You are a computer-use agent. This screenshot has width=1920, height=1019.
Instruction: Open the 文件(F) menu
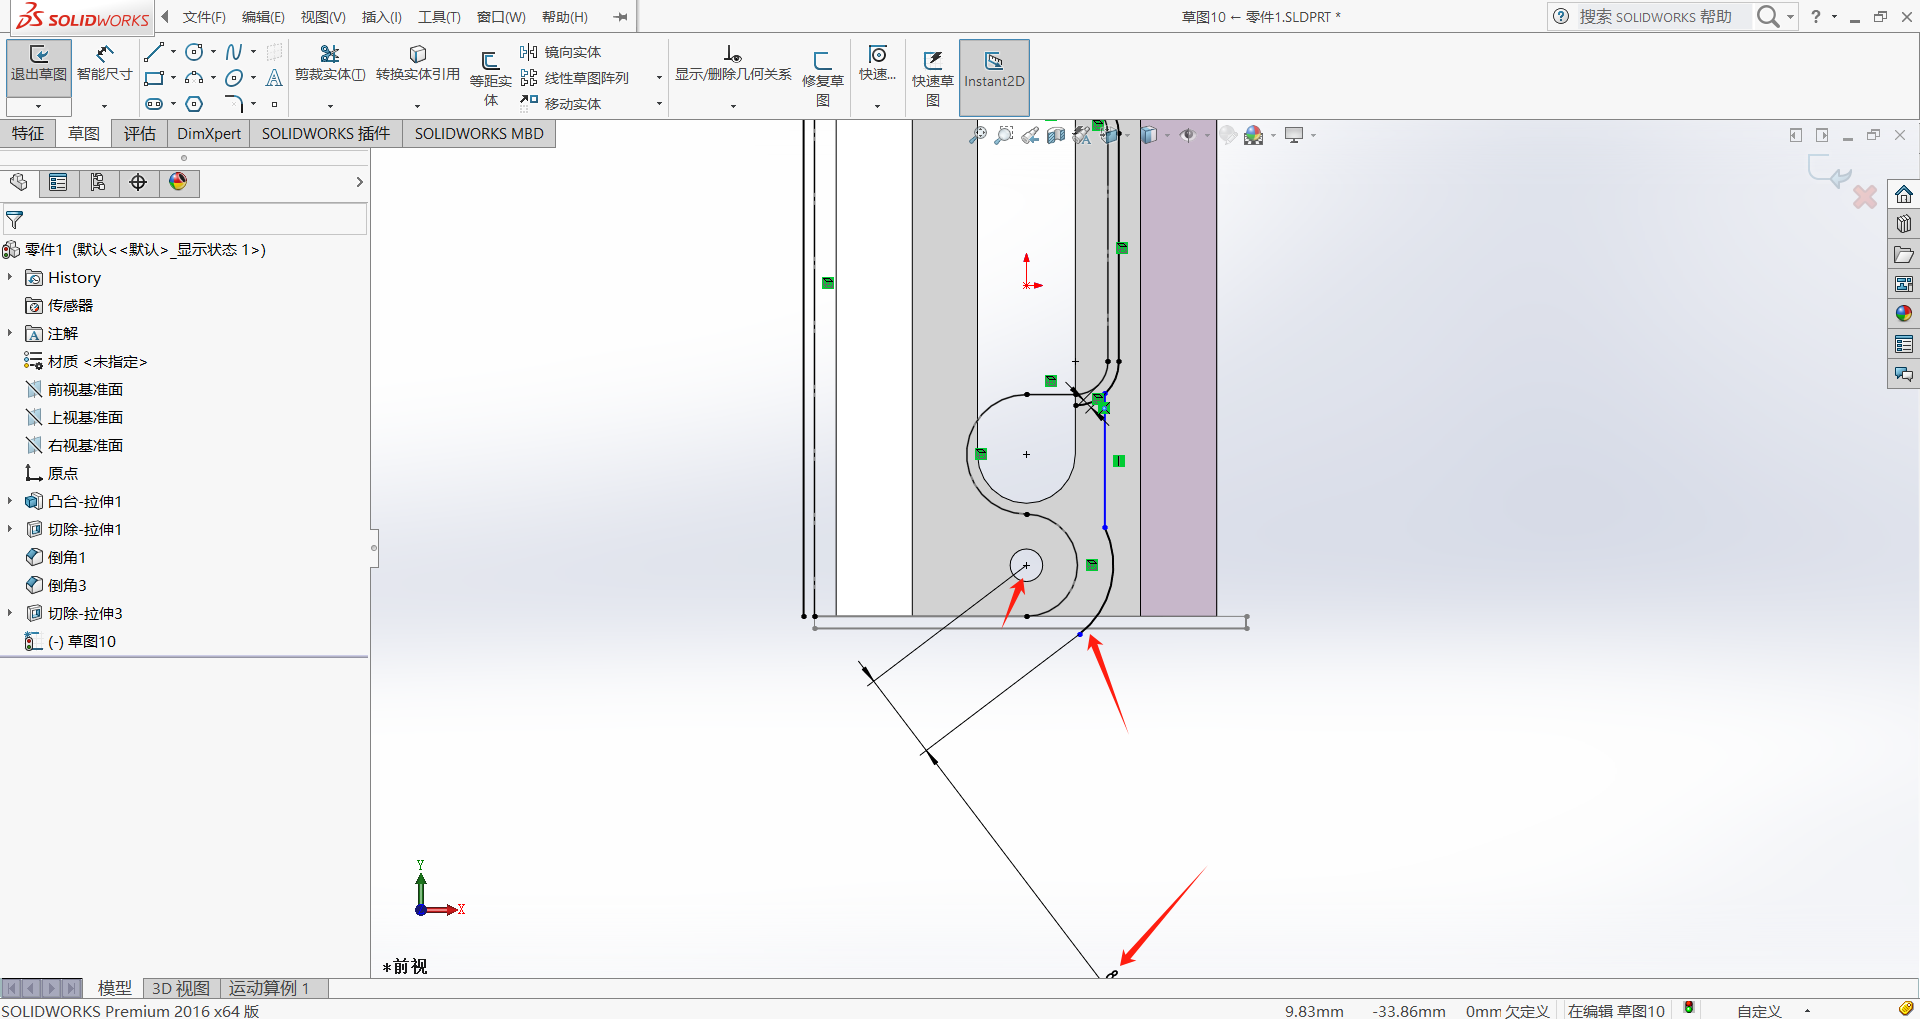[204, 17]
